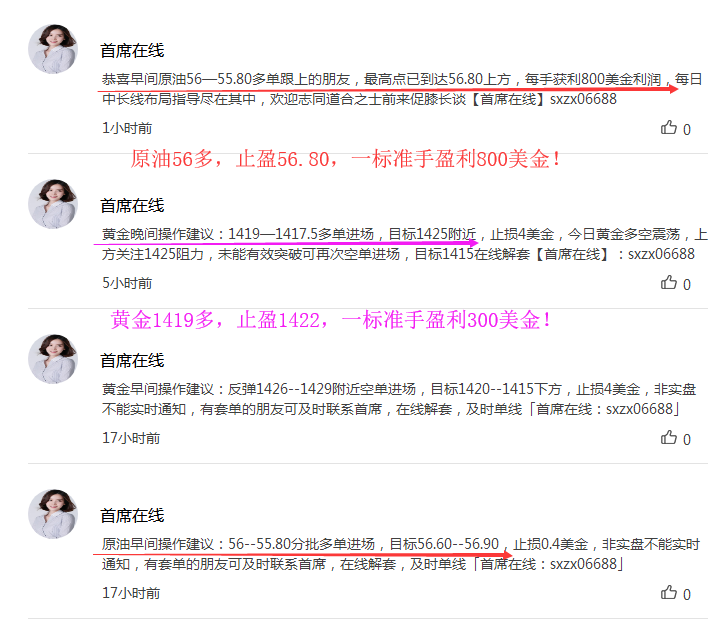
Task: Open 首席在线 username on the third post
Action: [x=132, y=361]
